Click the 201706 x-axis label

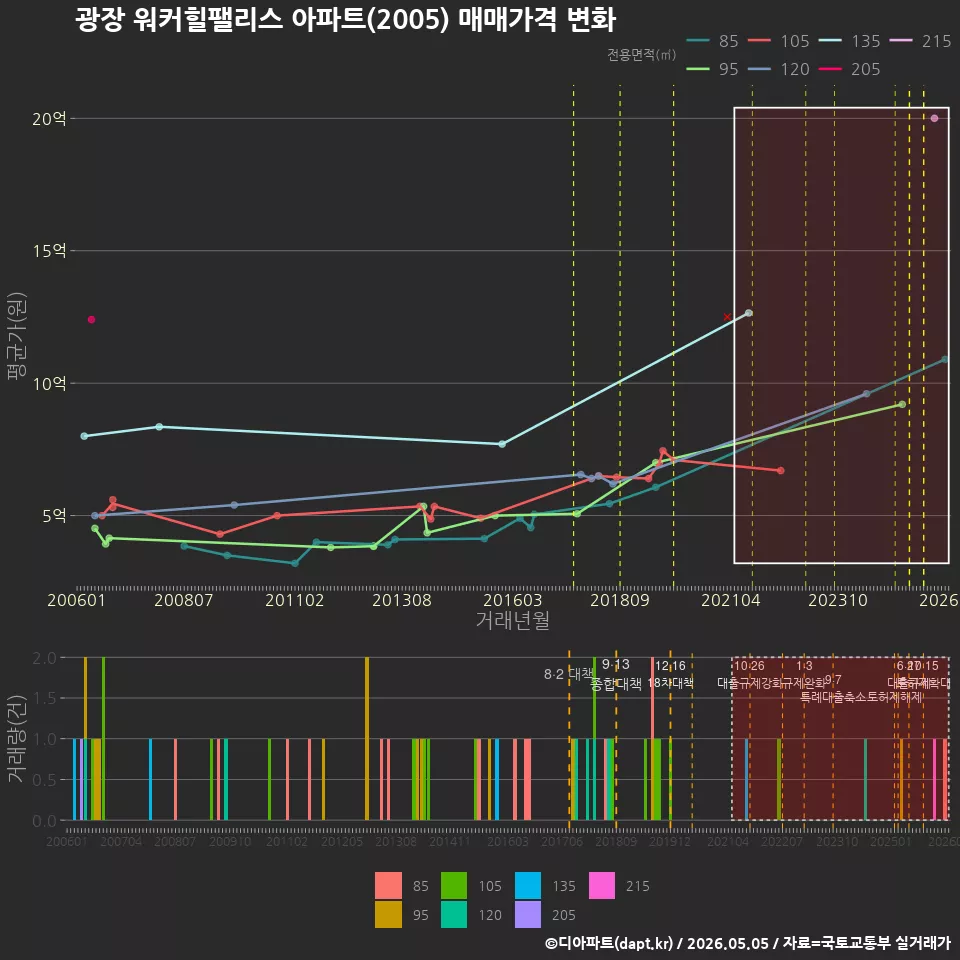pyautogui.click(x=562, y=841)
